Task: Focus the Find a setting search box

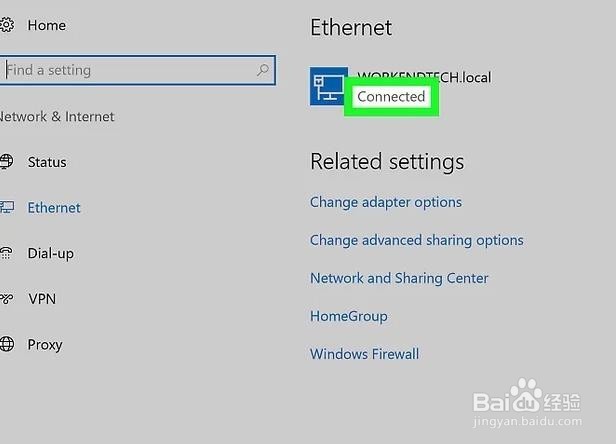Action: [138, 70]
